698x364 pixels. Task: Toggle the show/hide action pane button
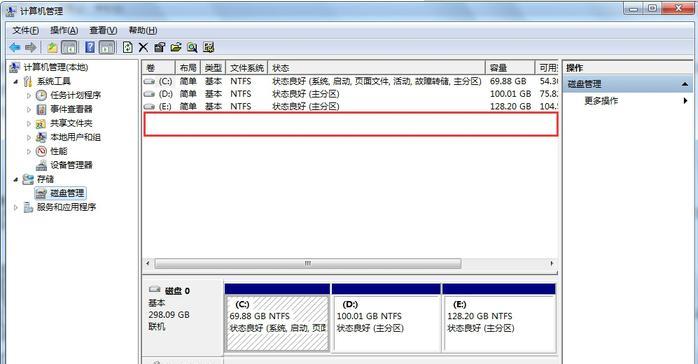107,47
